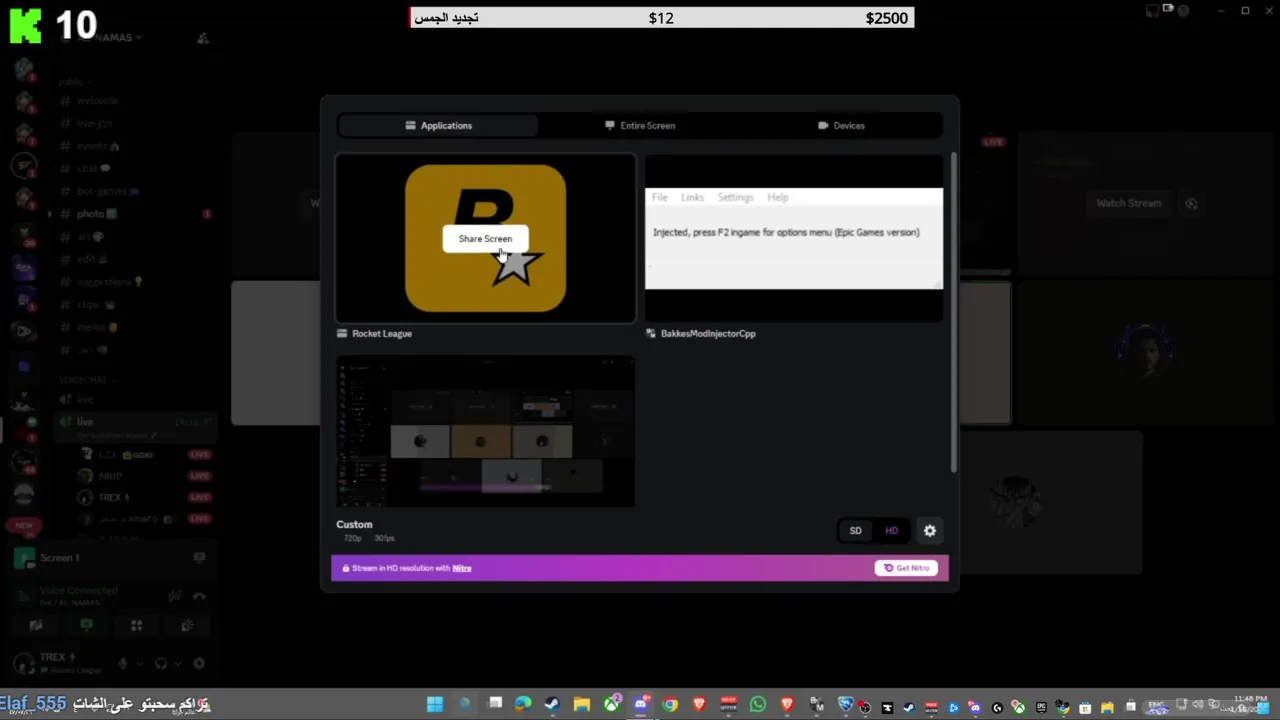Viewport: 1280px width, 720px height.
Task: Open the Devices tab
Action: pyautogui.click(x=841, y=125)
